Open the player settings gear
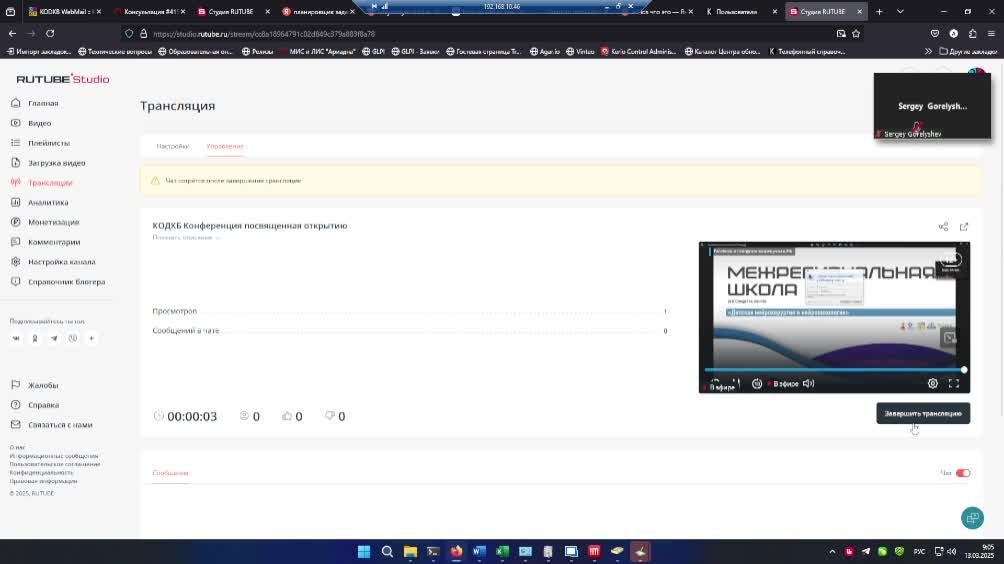The image size is (1004, 564). coord(933,383)
